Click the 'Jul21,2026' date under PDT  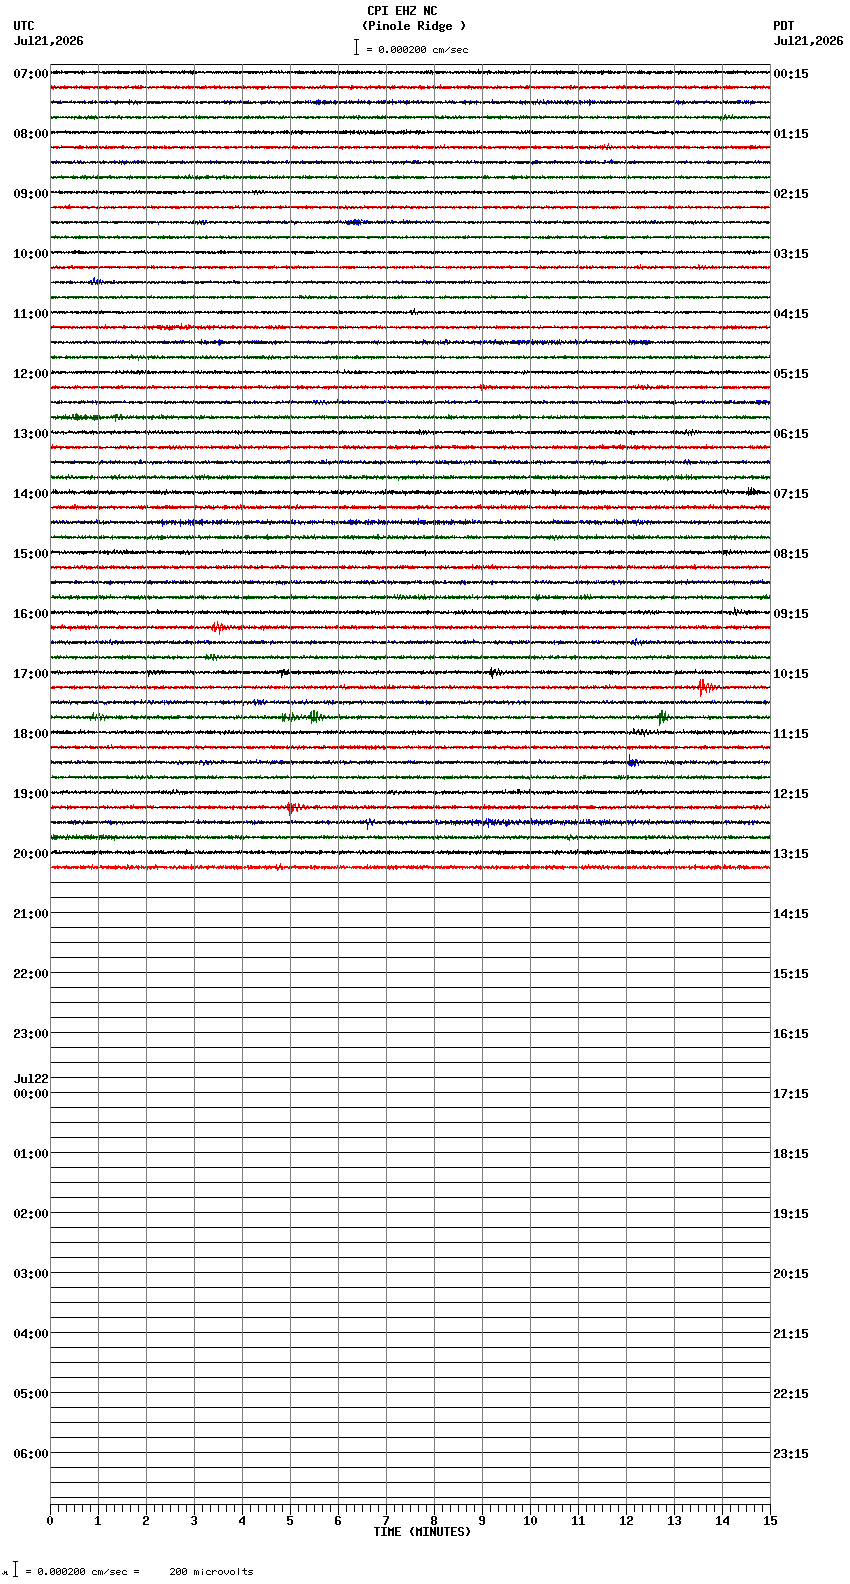[x=808, y=41]
